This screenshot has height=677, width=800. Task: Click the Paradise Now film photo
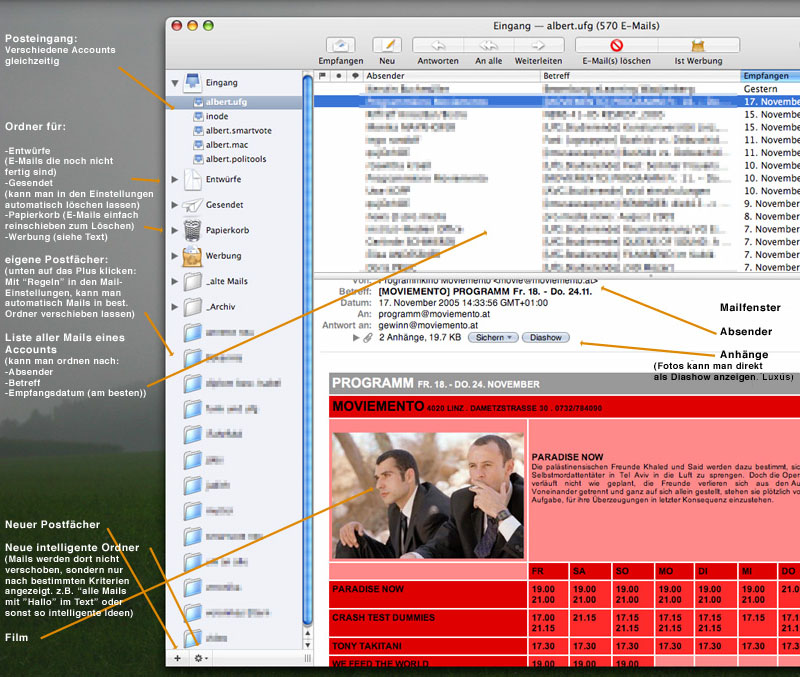[x=428, y=495]
